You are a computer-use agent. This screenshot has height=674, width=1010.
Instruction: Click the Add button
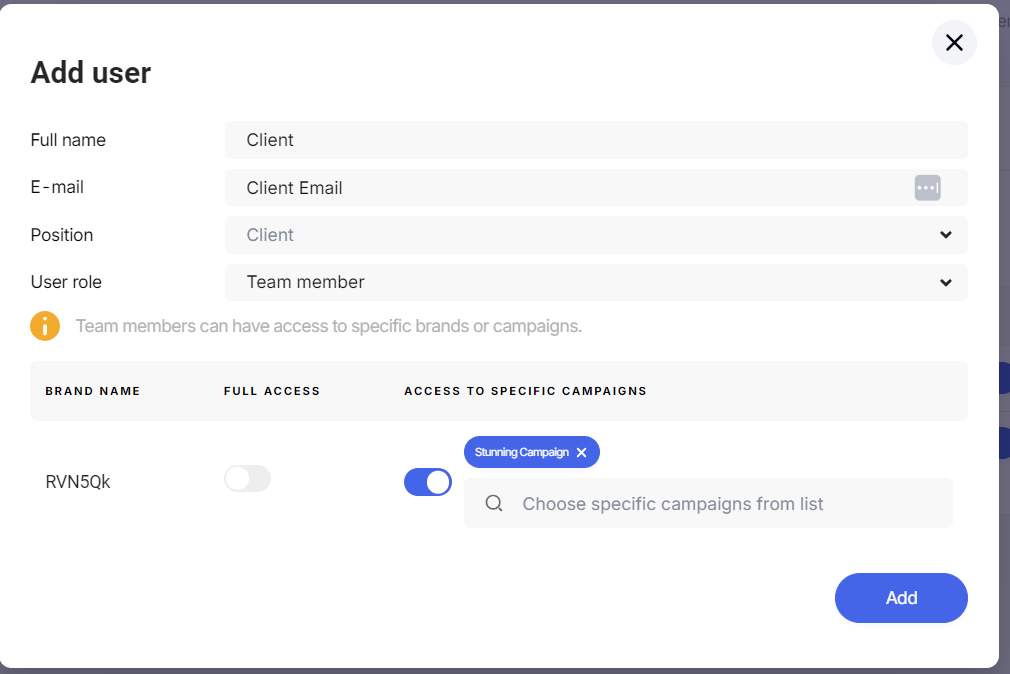pos(901,598)
